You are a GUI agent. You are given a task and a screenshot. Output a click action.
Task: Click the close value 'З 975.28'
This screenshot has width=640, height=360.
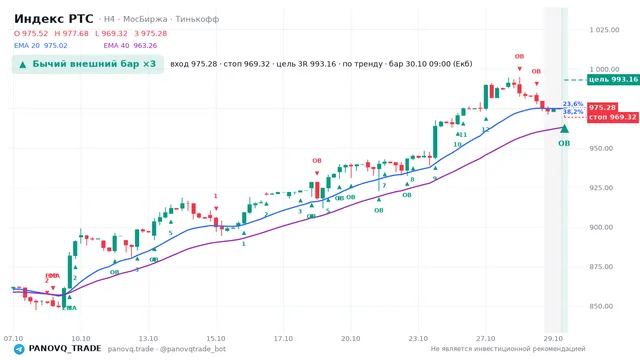(151, 33)
